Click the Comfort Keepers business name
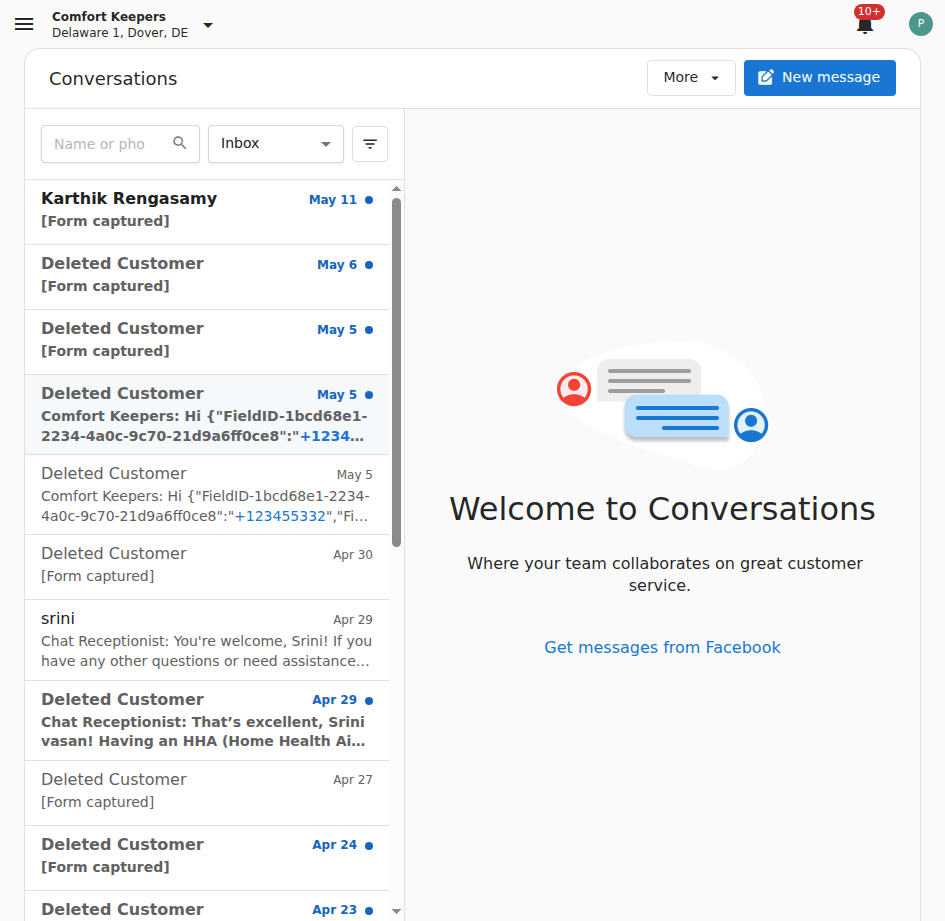 coord(108,16)
